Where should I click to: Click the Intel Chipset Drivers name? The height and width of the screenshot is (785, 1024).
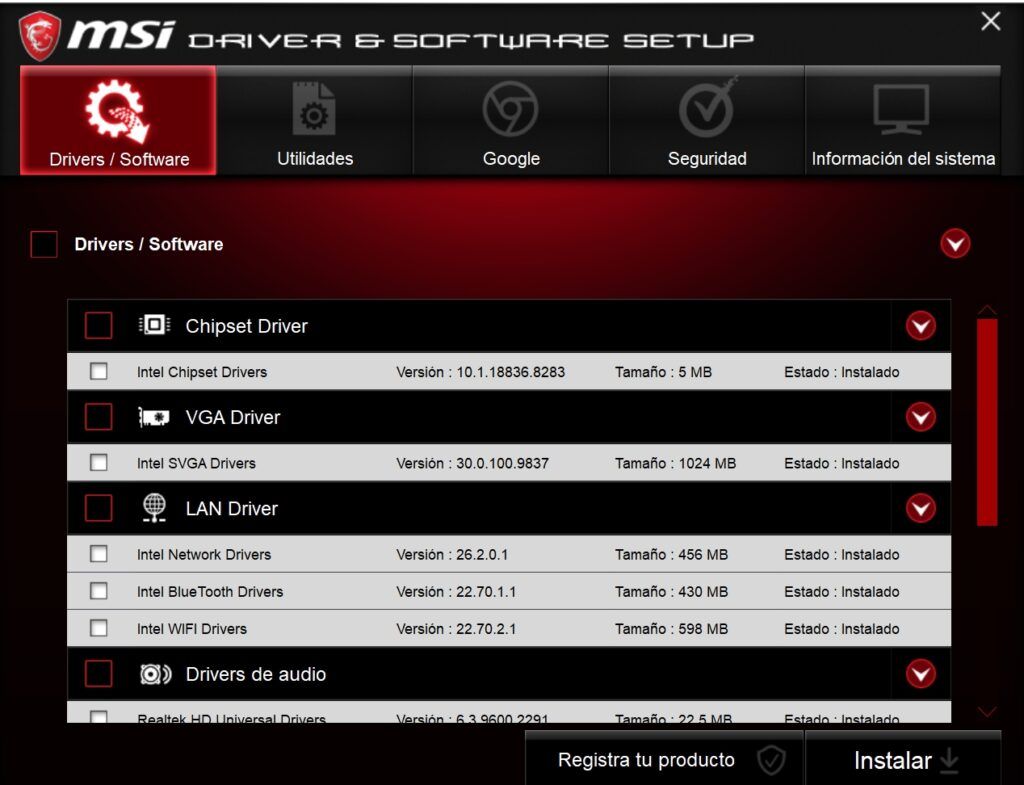tap(202, 372)
